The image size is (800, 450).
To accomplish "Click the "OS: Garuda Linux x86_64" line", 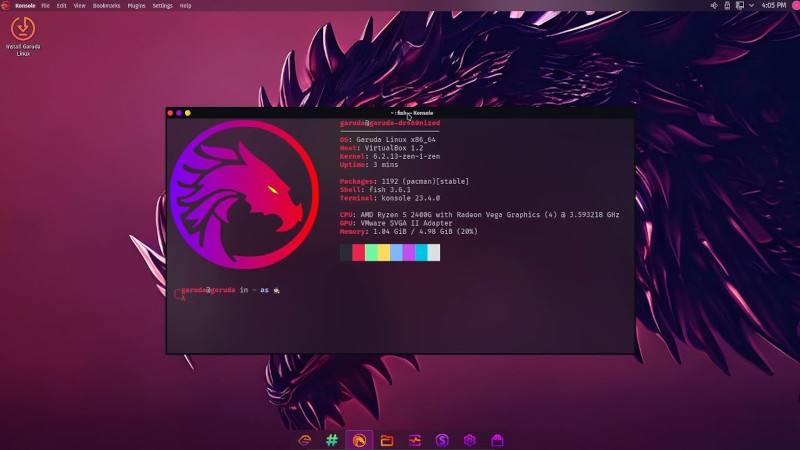I will point(388,139).
